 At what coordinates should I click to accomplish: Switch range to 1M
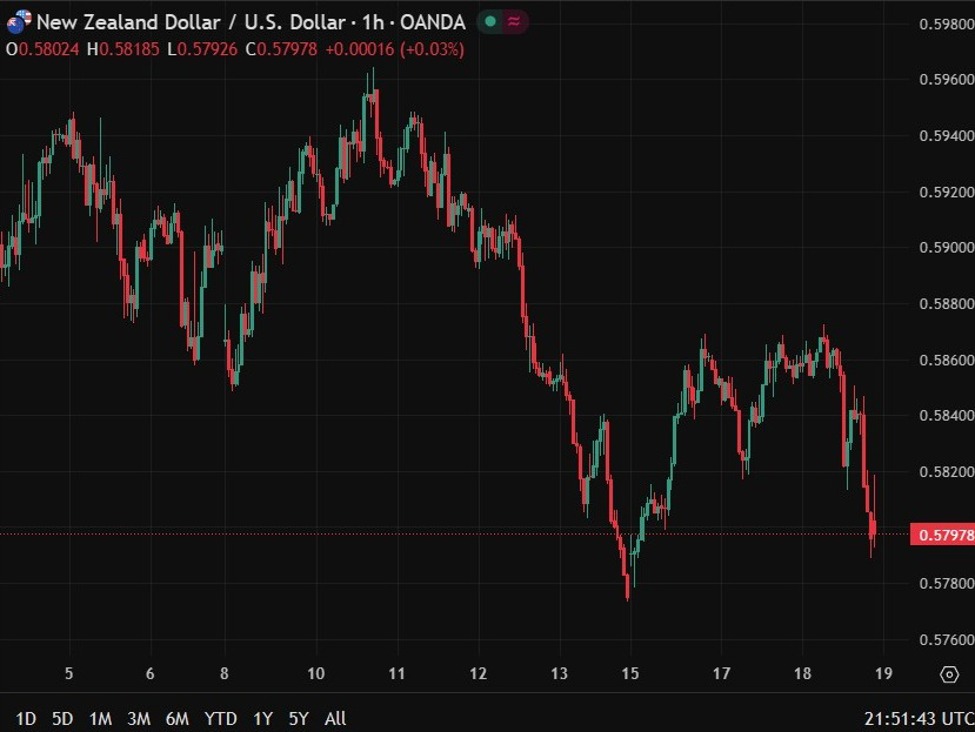coord(100,718)
